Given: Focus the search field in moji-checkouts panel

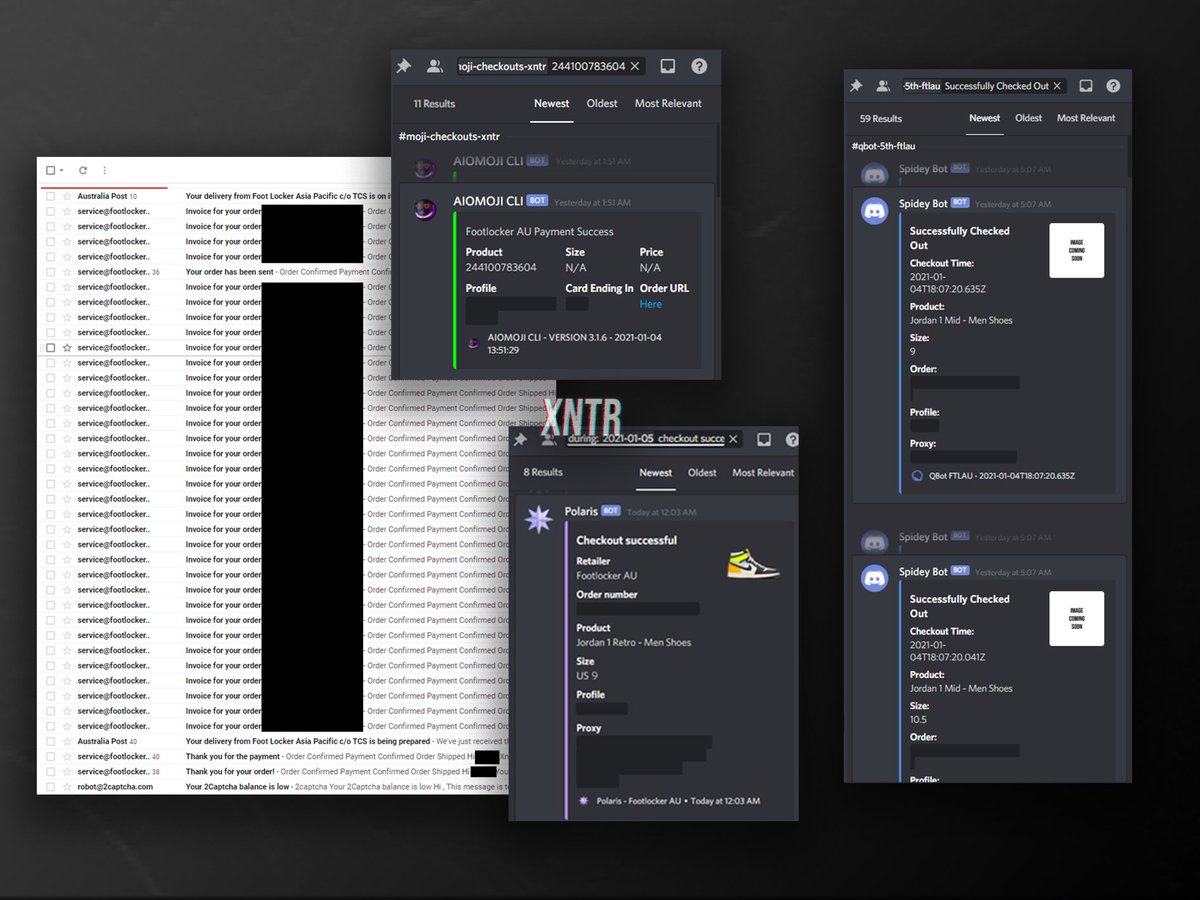Looking at the screenshot, I should pyautogui.click(x=550, y=66).
